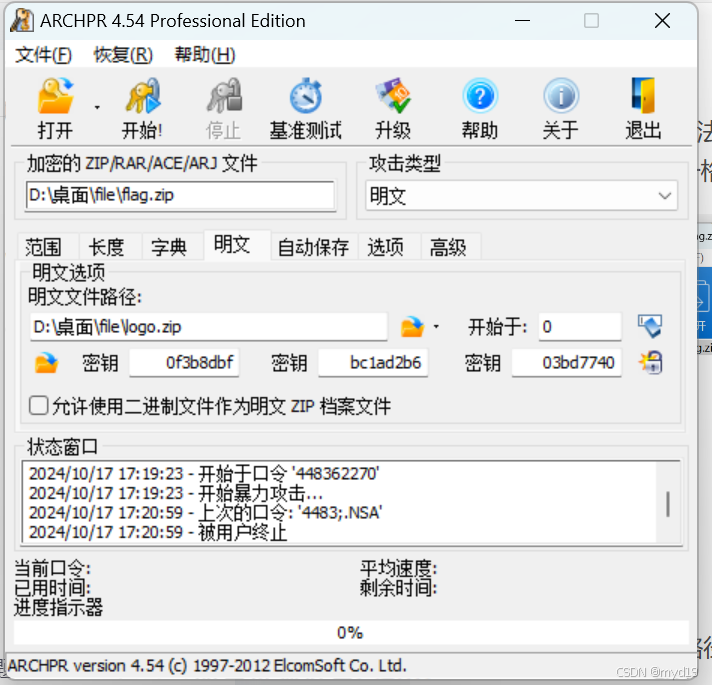Click the 0% progress bar
The image size is (712, 685).
(x=351, y=632)
